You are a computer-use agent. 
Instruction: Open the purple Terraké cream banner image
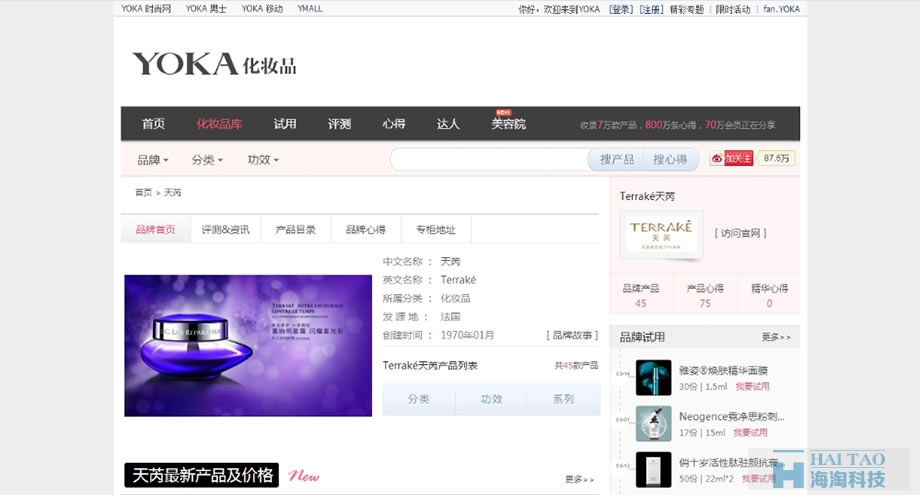click(248, 345)
